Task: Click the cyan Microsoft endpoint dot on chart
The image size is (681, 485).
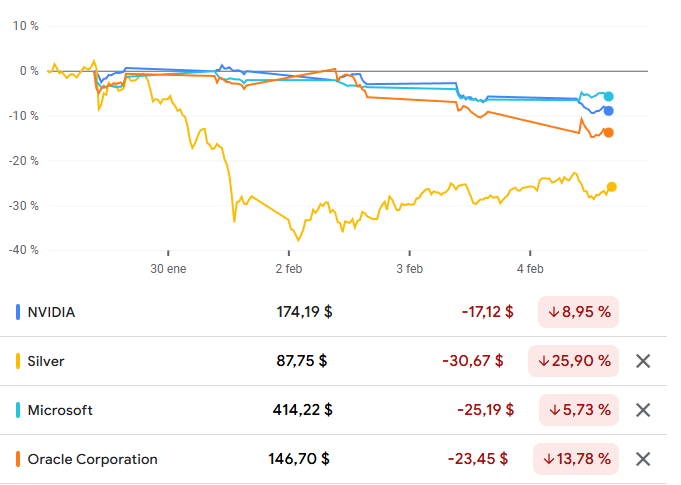Action: tap(608, 96)
